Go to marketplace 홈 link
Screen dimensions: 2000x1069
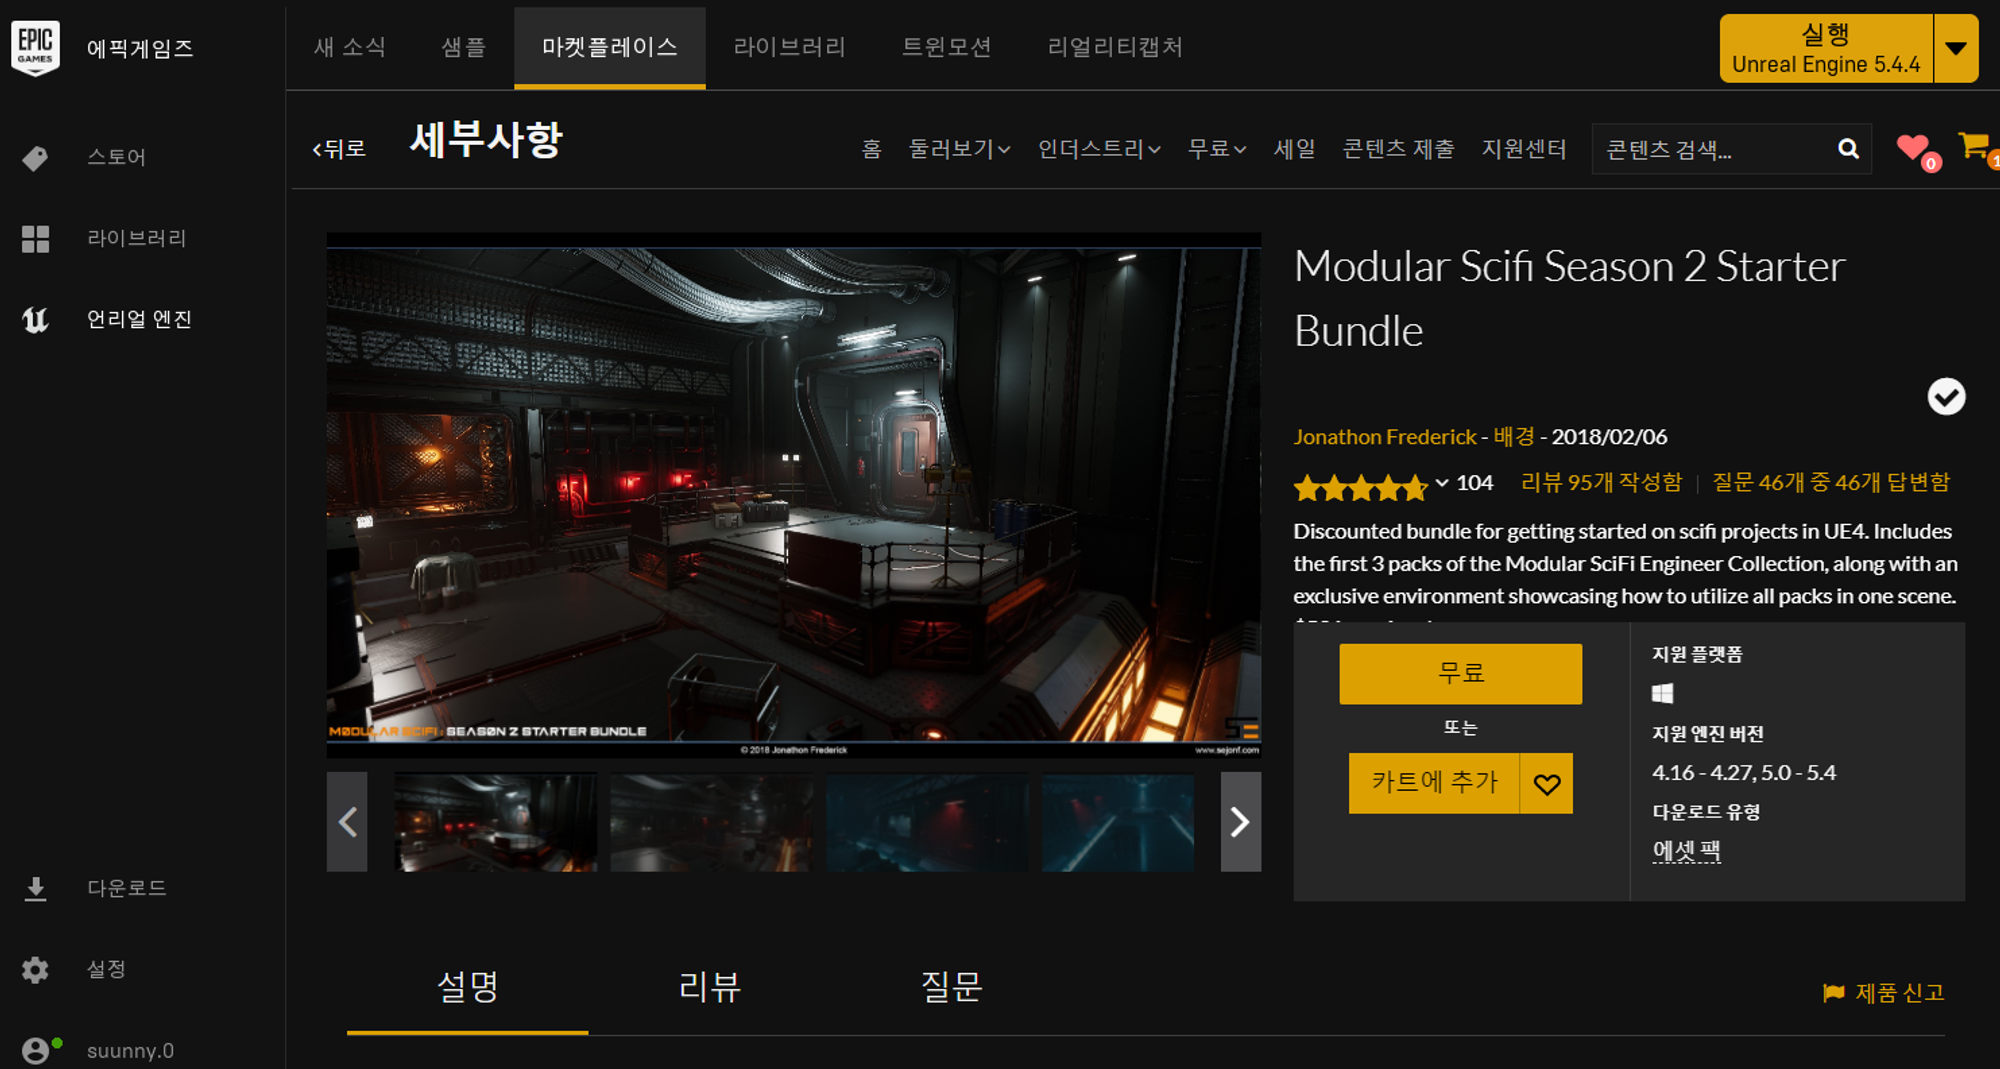pyautogui.click(x=871, y=149)
